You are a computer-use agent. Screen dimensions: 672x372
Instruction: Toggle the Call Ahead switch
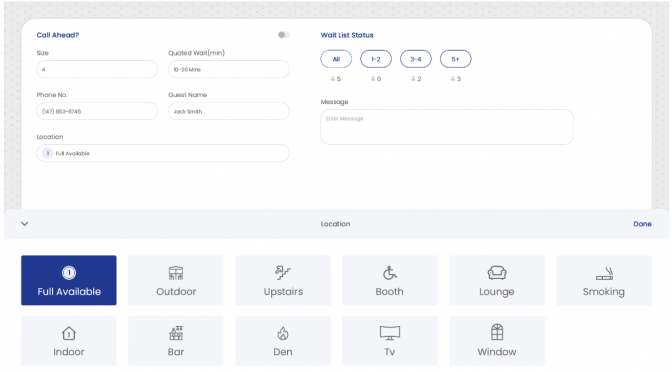coord(283,35)
